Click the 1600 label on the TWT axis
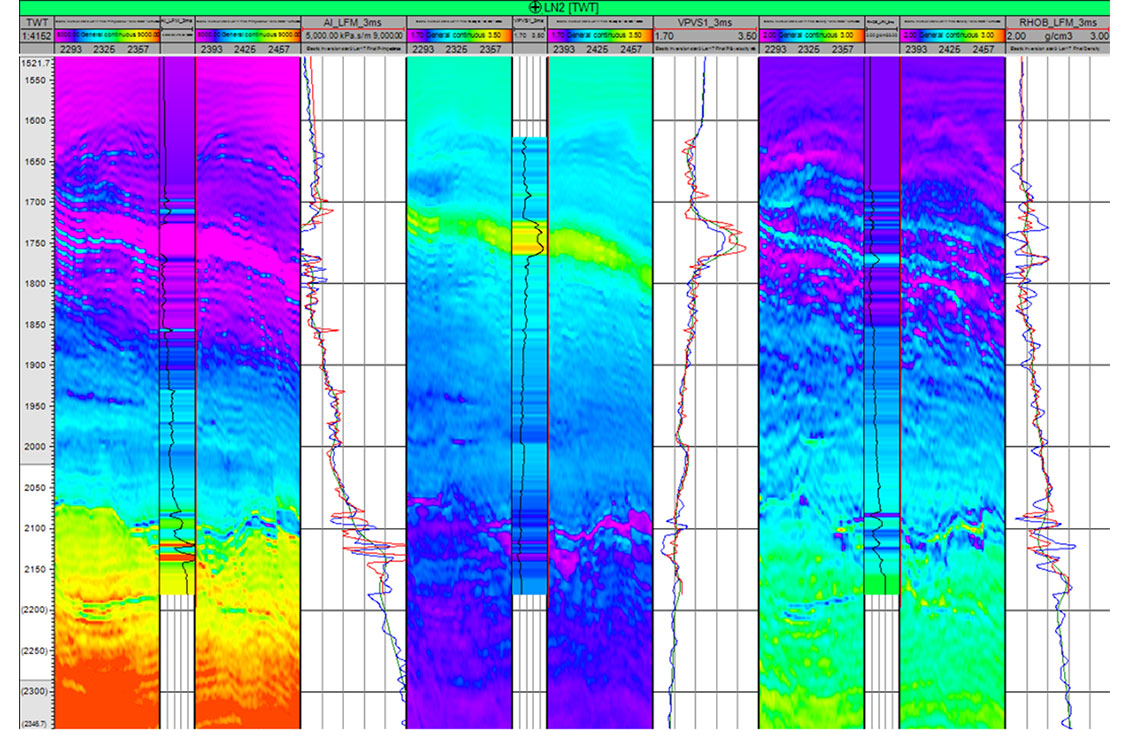 click(36, 121)
